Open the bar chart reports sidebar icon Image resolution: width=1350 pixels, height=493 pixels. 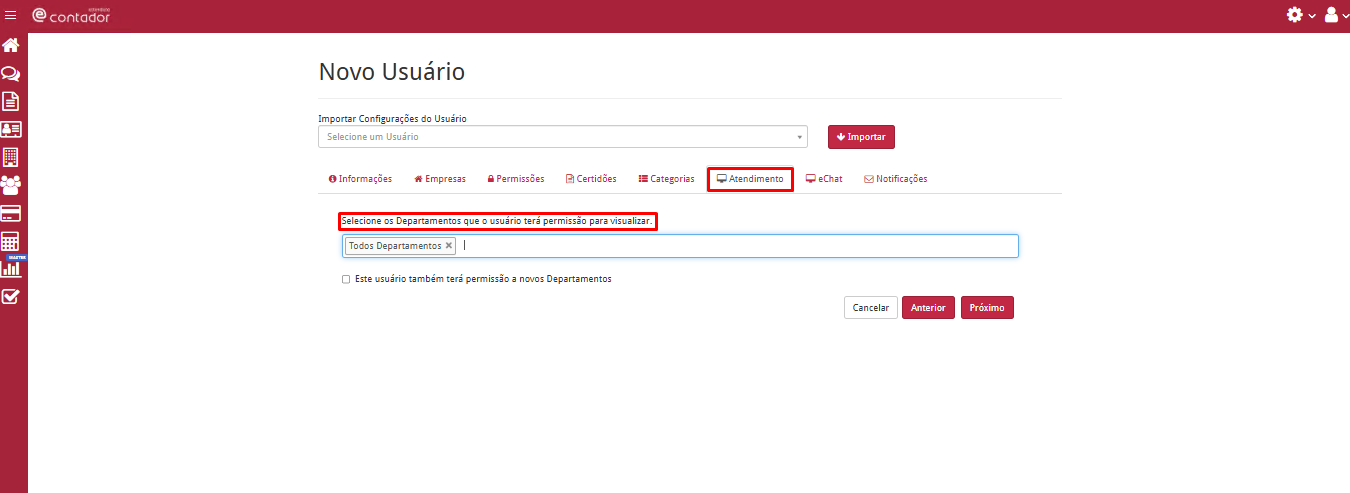point(11,268)
